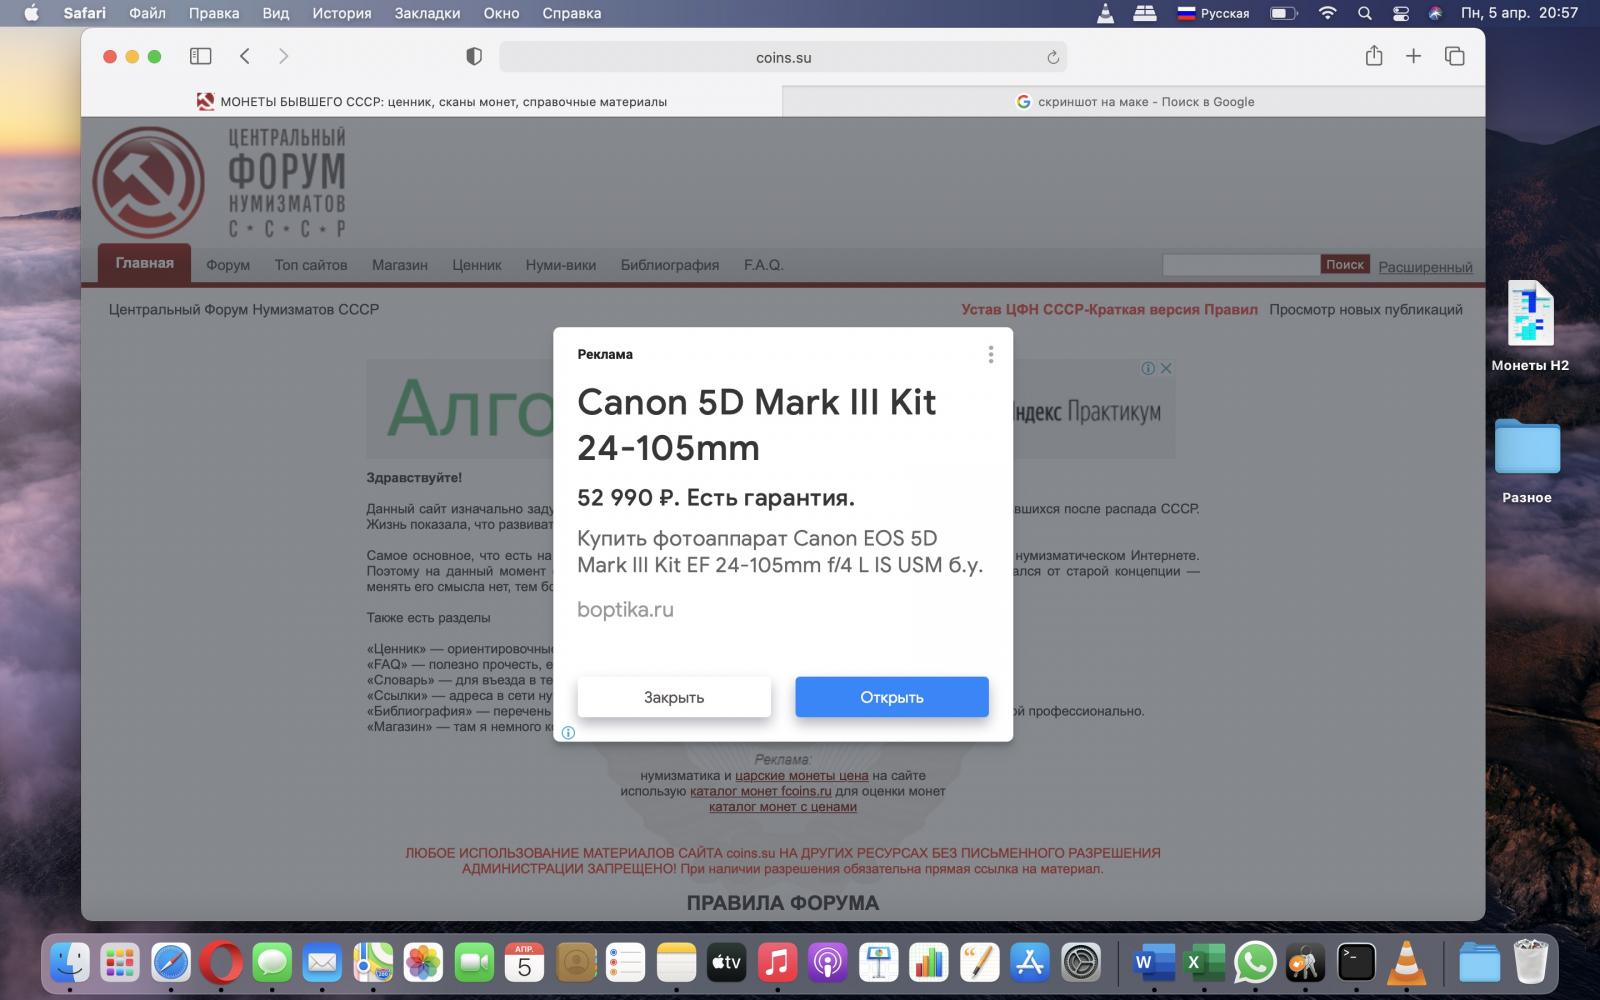The height and width of the screenshot is (1000, 1600).
Task: Open the three-dot ad options menu
Action: tap(990, 355)
